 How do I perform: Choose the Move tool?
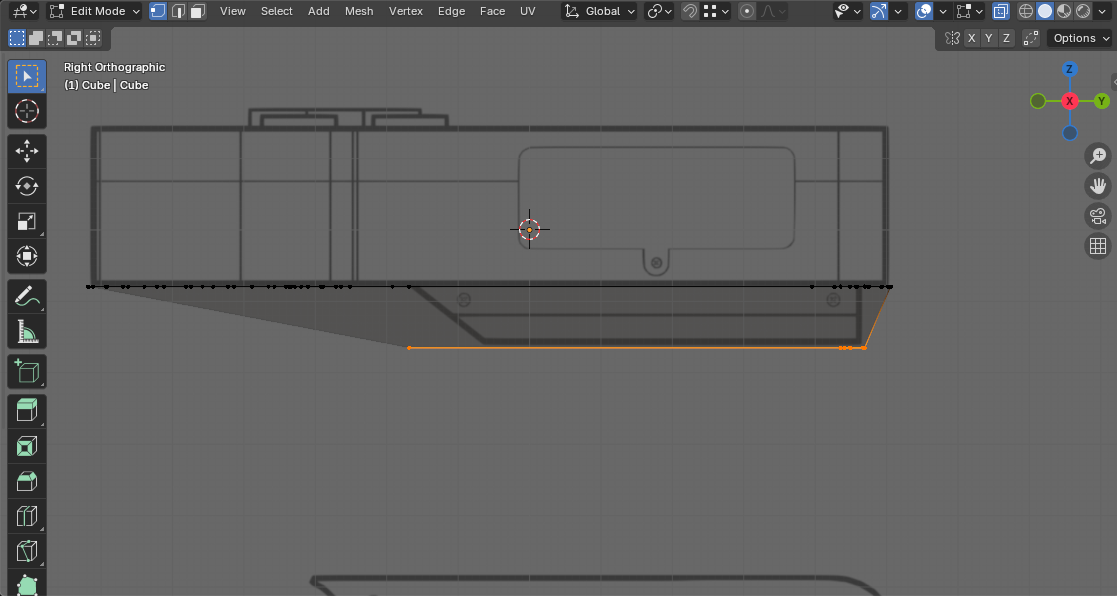pyautogui.click(x=26, y=151)
